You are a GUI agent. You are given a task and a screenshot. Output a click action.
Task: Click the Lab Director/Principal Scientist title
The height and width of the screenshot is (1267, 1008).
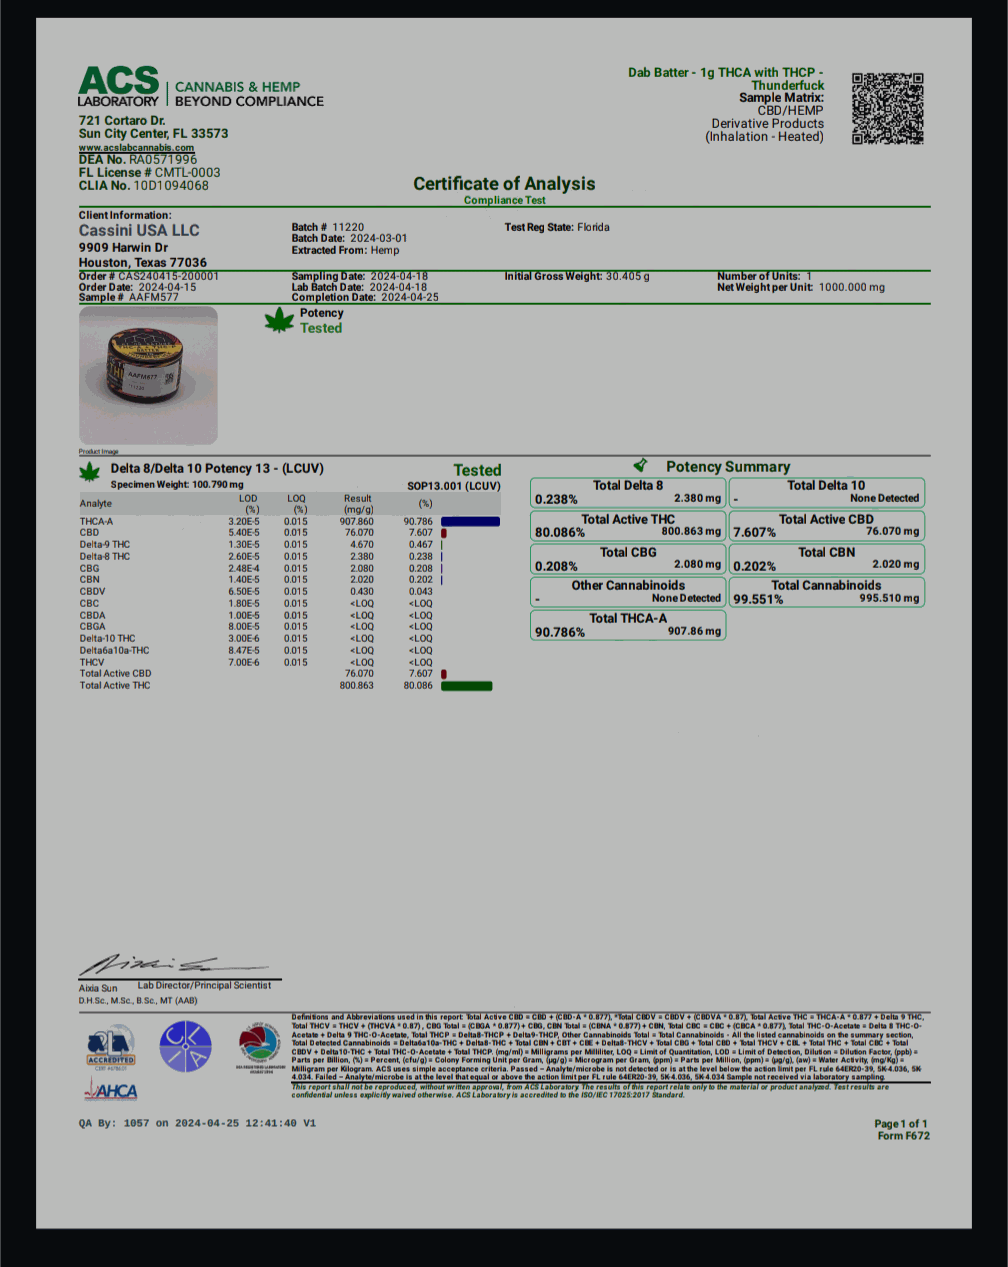(x=204, y=985)
